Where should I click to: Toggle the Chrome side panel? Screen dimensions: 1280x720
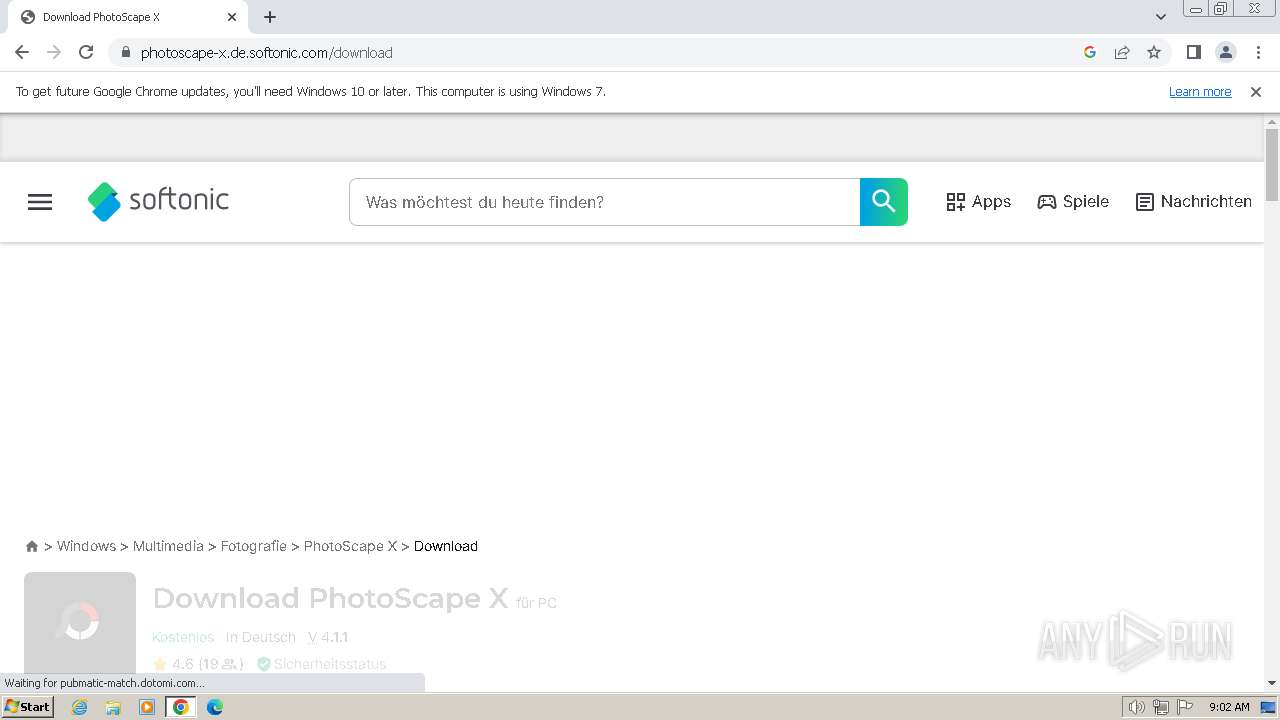pyautogui.click(x=1194, y=53)
